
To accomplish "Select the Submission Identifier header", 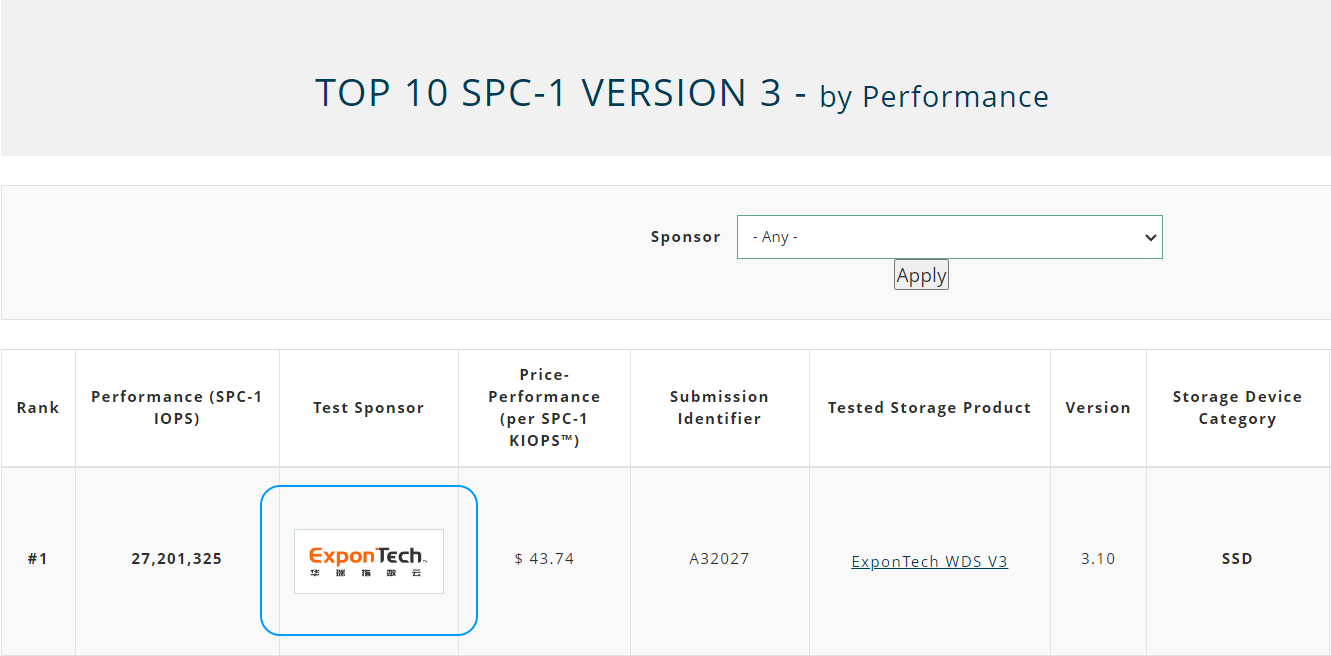I will [x=719, y=407].
